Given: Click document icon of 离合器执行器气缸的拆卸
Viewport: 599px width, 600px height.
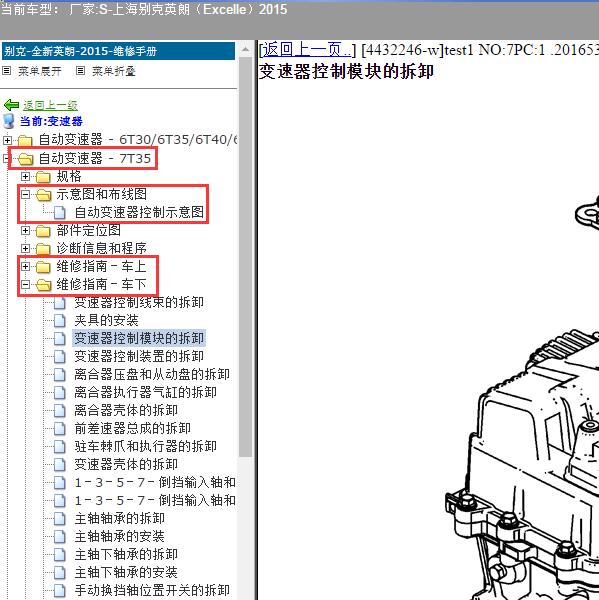Looking at the screenshot, I should (60, 392).
